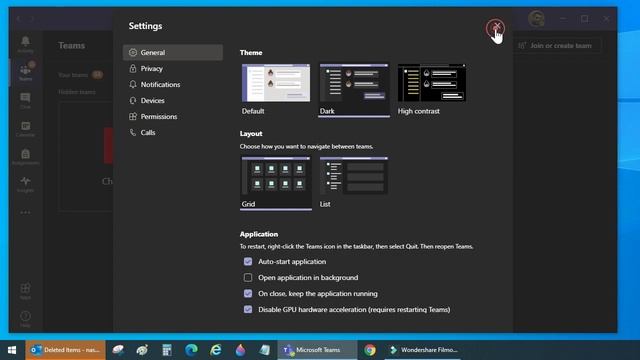Open the General settings tab
The height and width of the screenshot is (360, 640).
click(x=173, y=52)
